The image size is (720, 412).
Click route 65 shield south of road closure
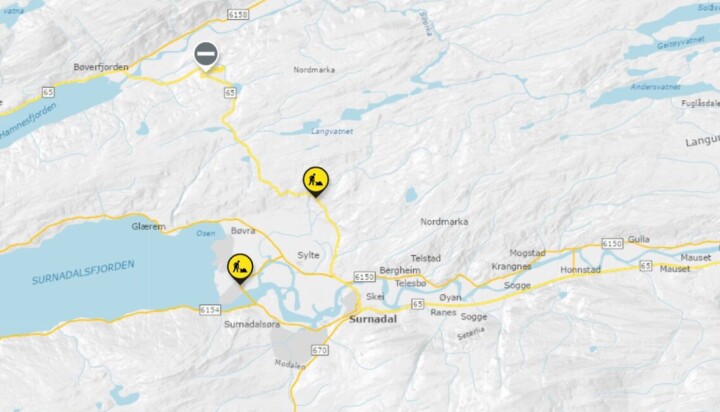coord(230,93)
